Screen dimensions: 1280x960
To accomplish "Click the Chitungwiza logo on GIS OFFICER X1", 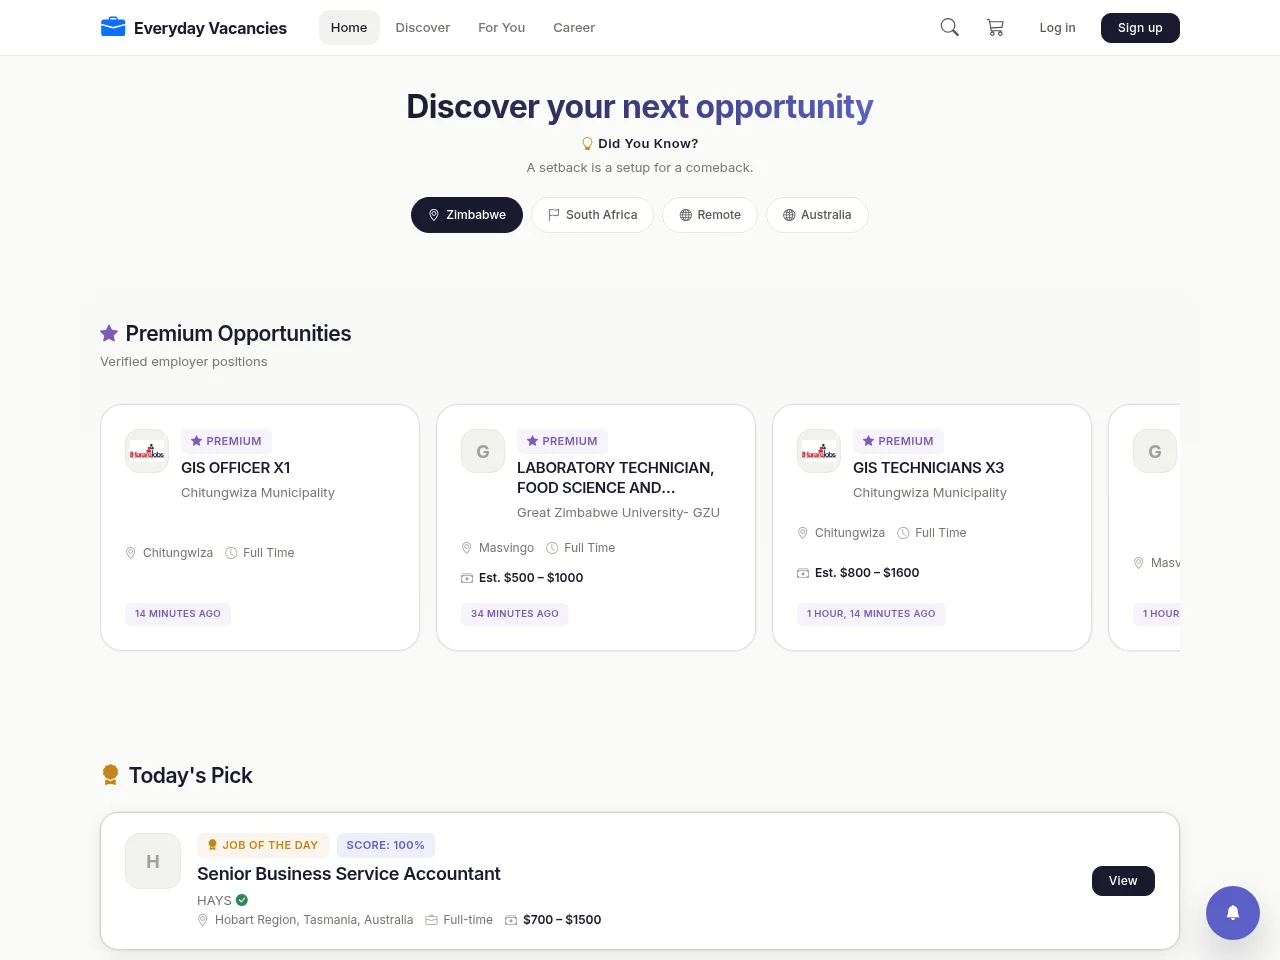I will [x=147, y=451].
